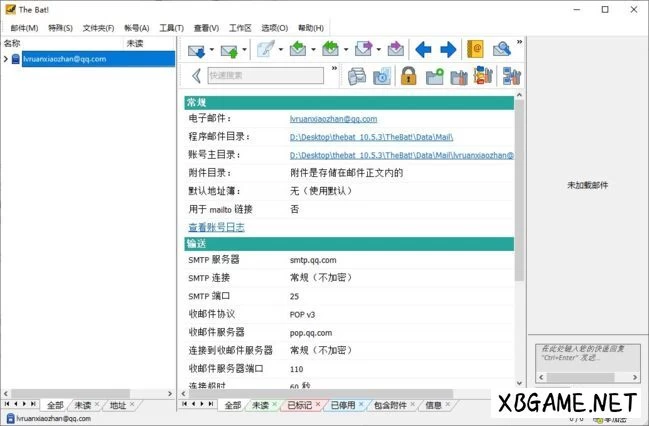Image resolution: width=649 pixels, height=426 pixels.
Task: Open dropdown arrow beside new message icon
Action: click(281, 49)
